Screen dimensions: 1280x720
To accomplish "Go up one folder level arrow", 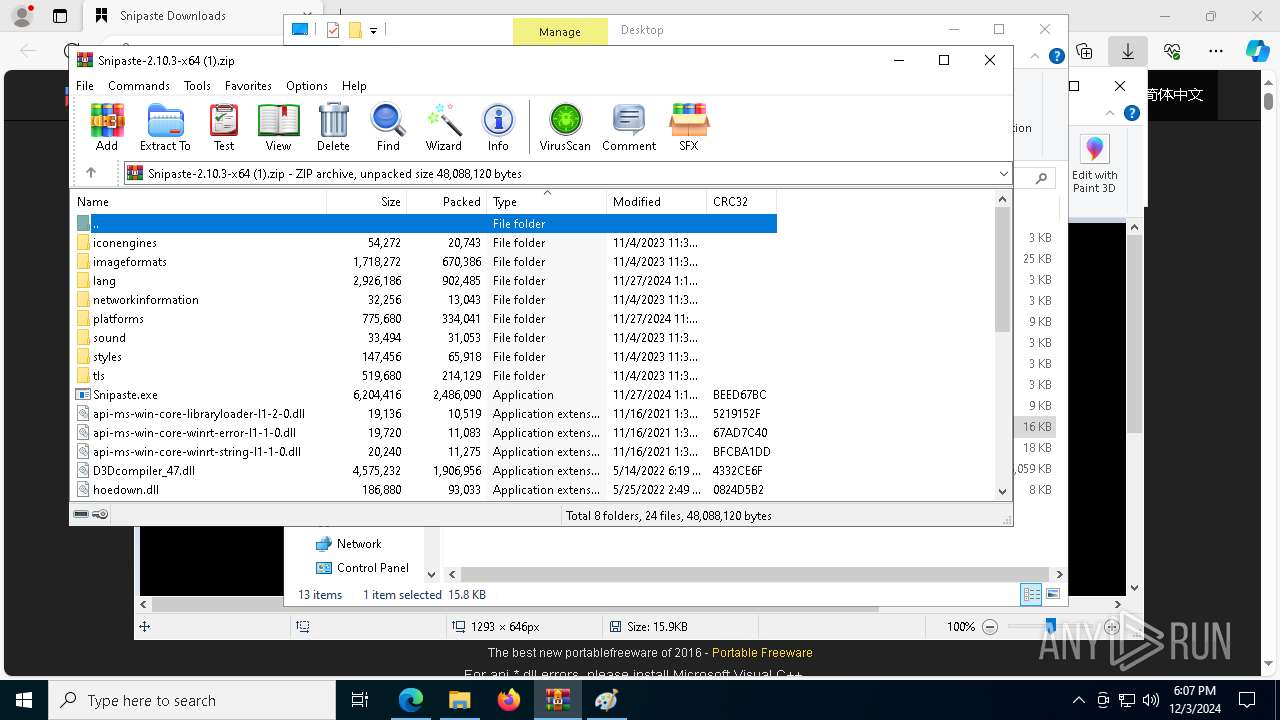I will [x=91, y=173].
